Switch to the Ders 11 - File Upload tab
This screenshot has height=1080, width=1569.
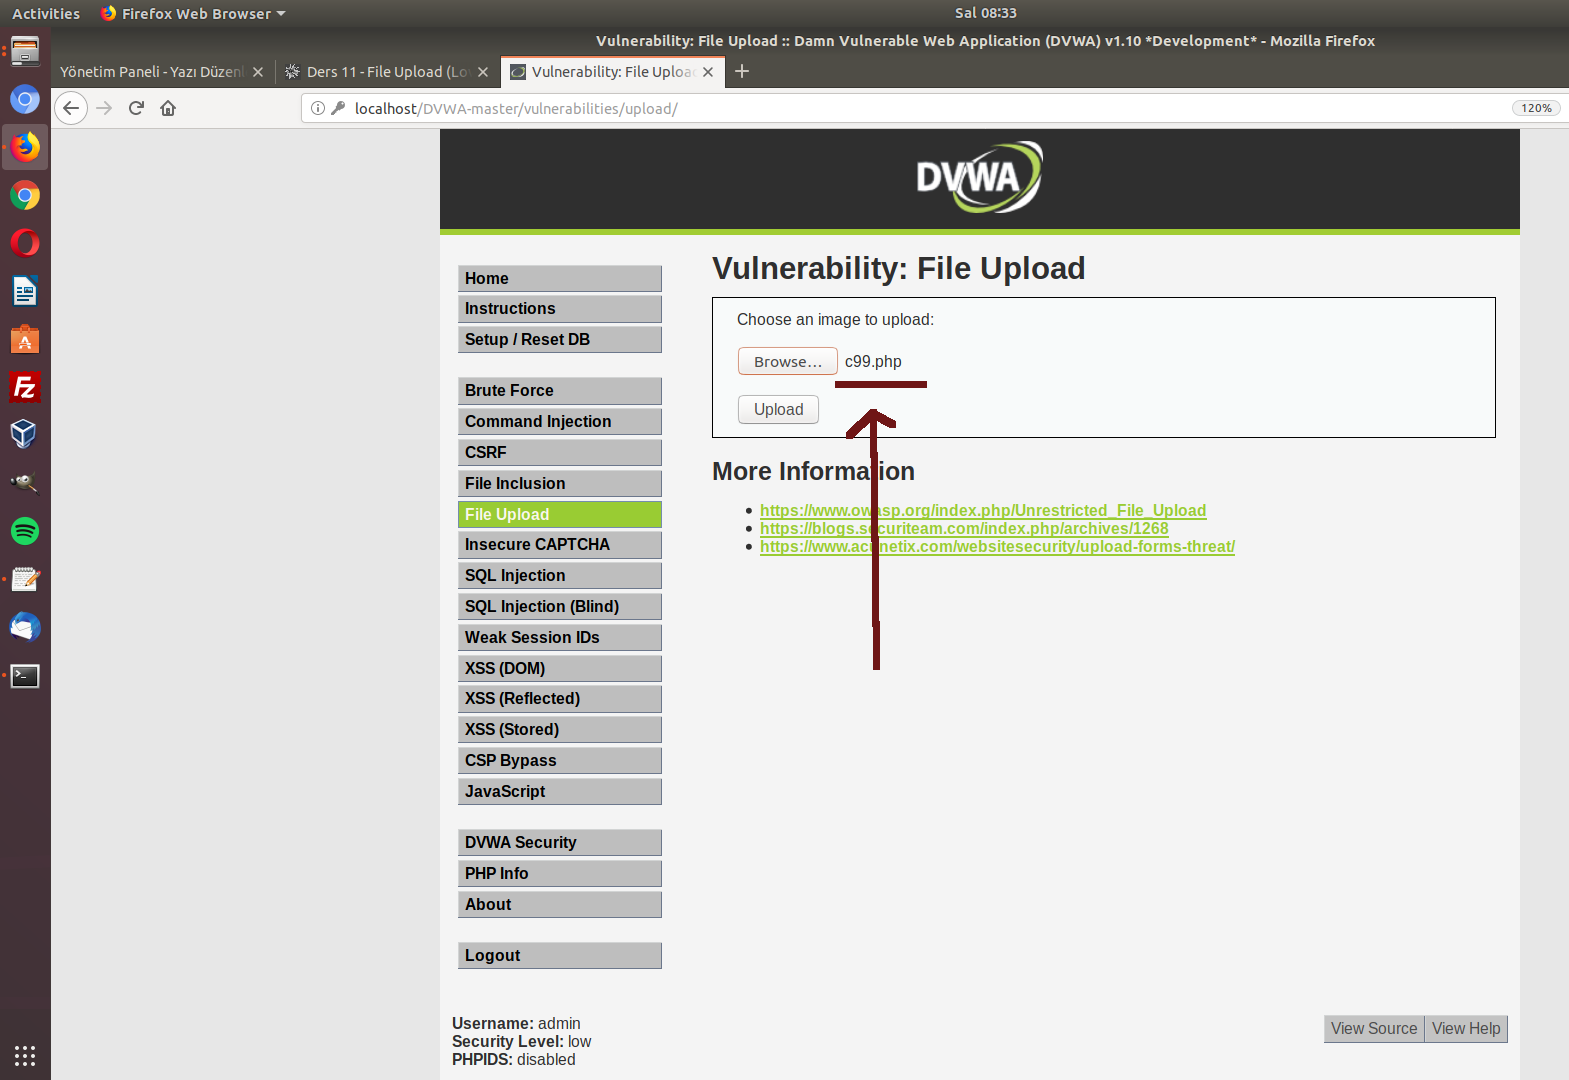point(387,72)
